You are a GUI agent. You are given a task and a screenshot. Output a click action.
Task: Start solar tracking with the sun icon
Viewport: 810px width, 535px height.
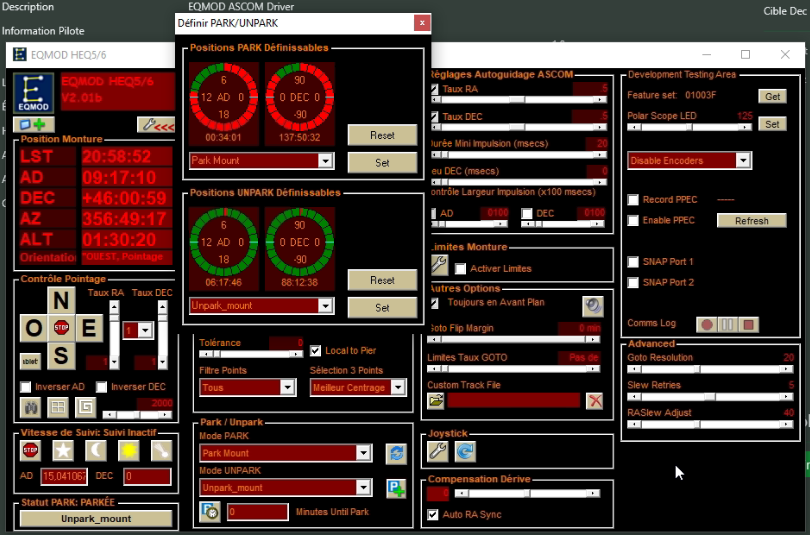129,451
